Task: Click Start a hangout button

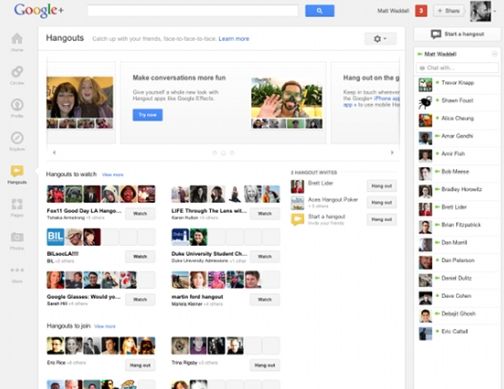Action: pyautogui.click(x=458, y=34)
